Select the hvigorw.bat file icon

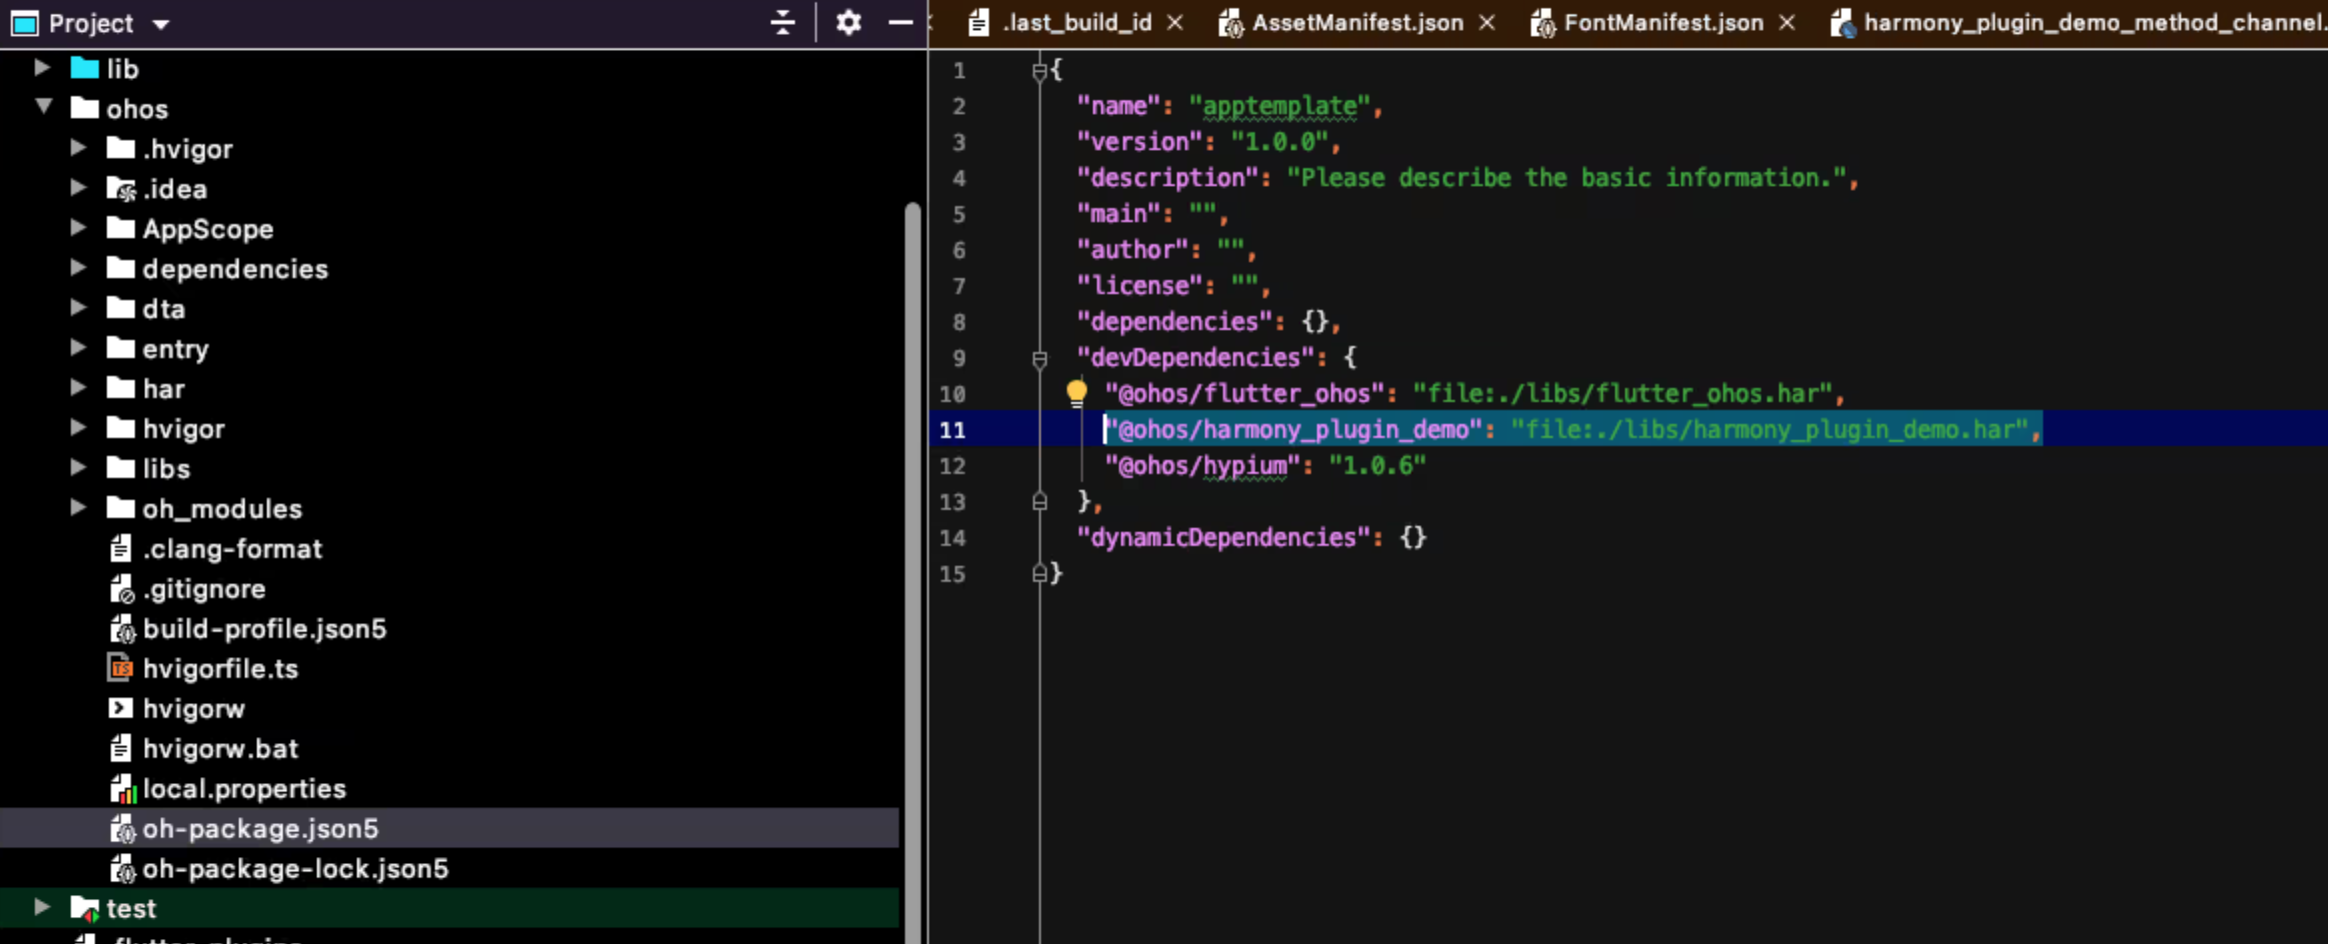(x=121, y=748)
